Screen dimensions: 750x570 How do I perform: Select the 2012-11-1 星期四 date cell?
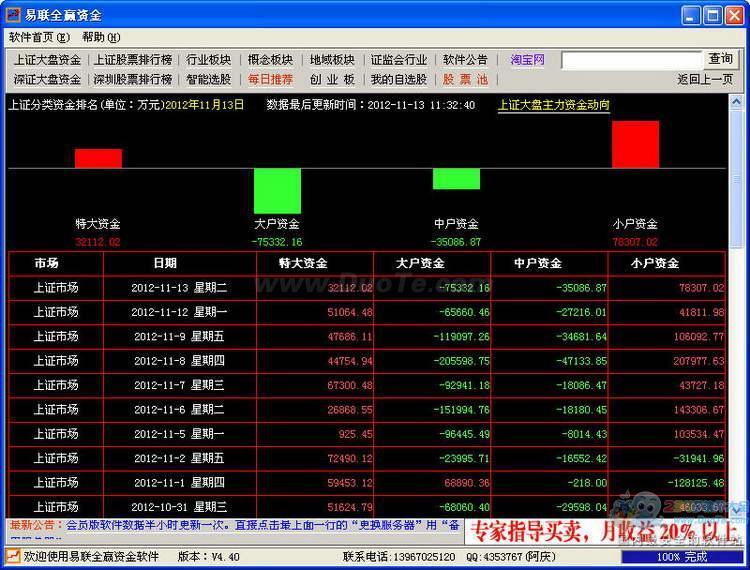[x=179, y=483]
